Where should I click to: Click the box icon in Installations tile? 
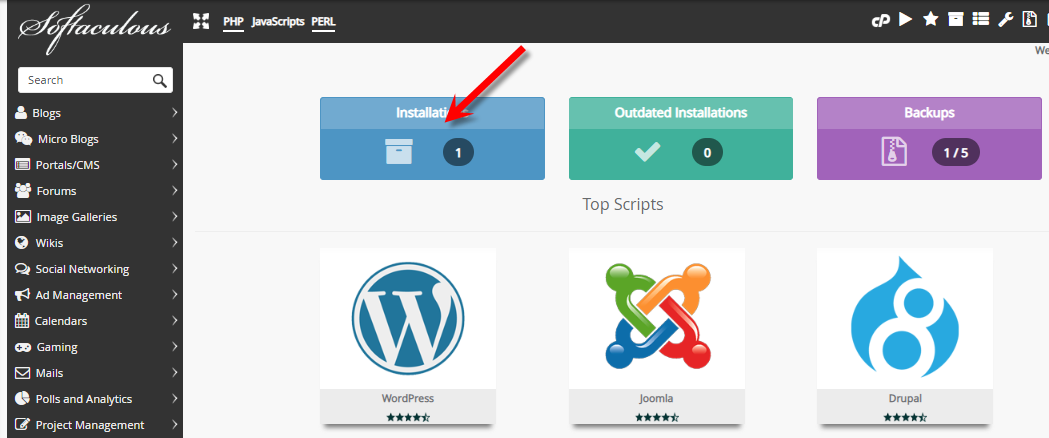(x=399, y=152)
